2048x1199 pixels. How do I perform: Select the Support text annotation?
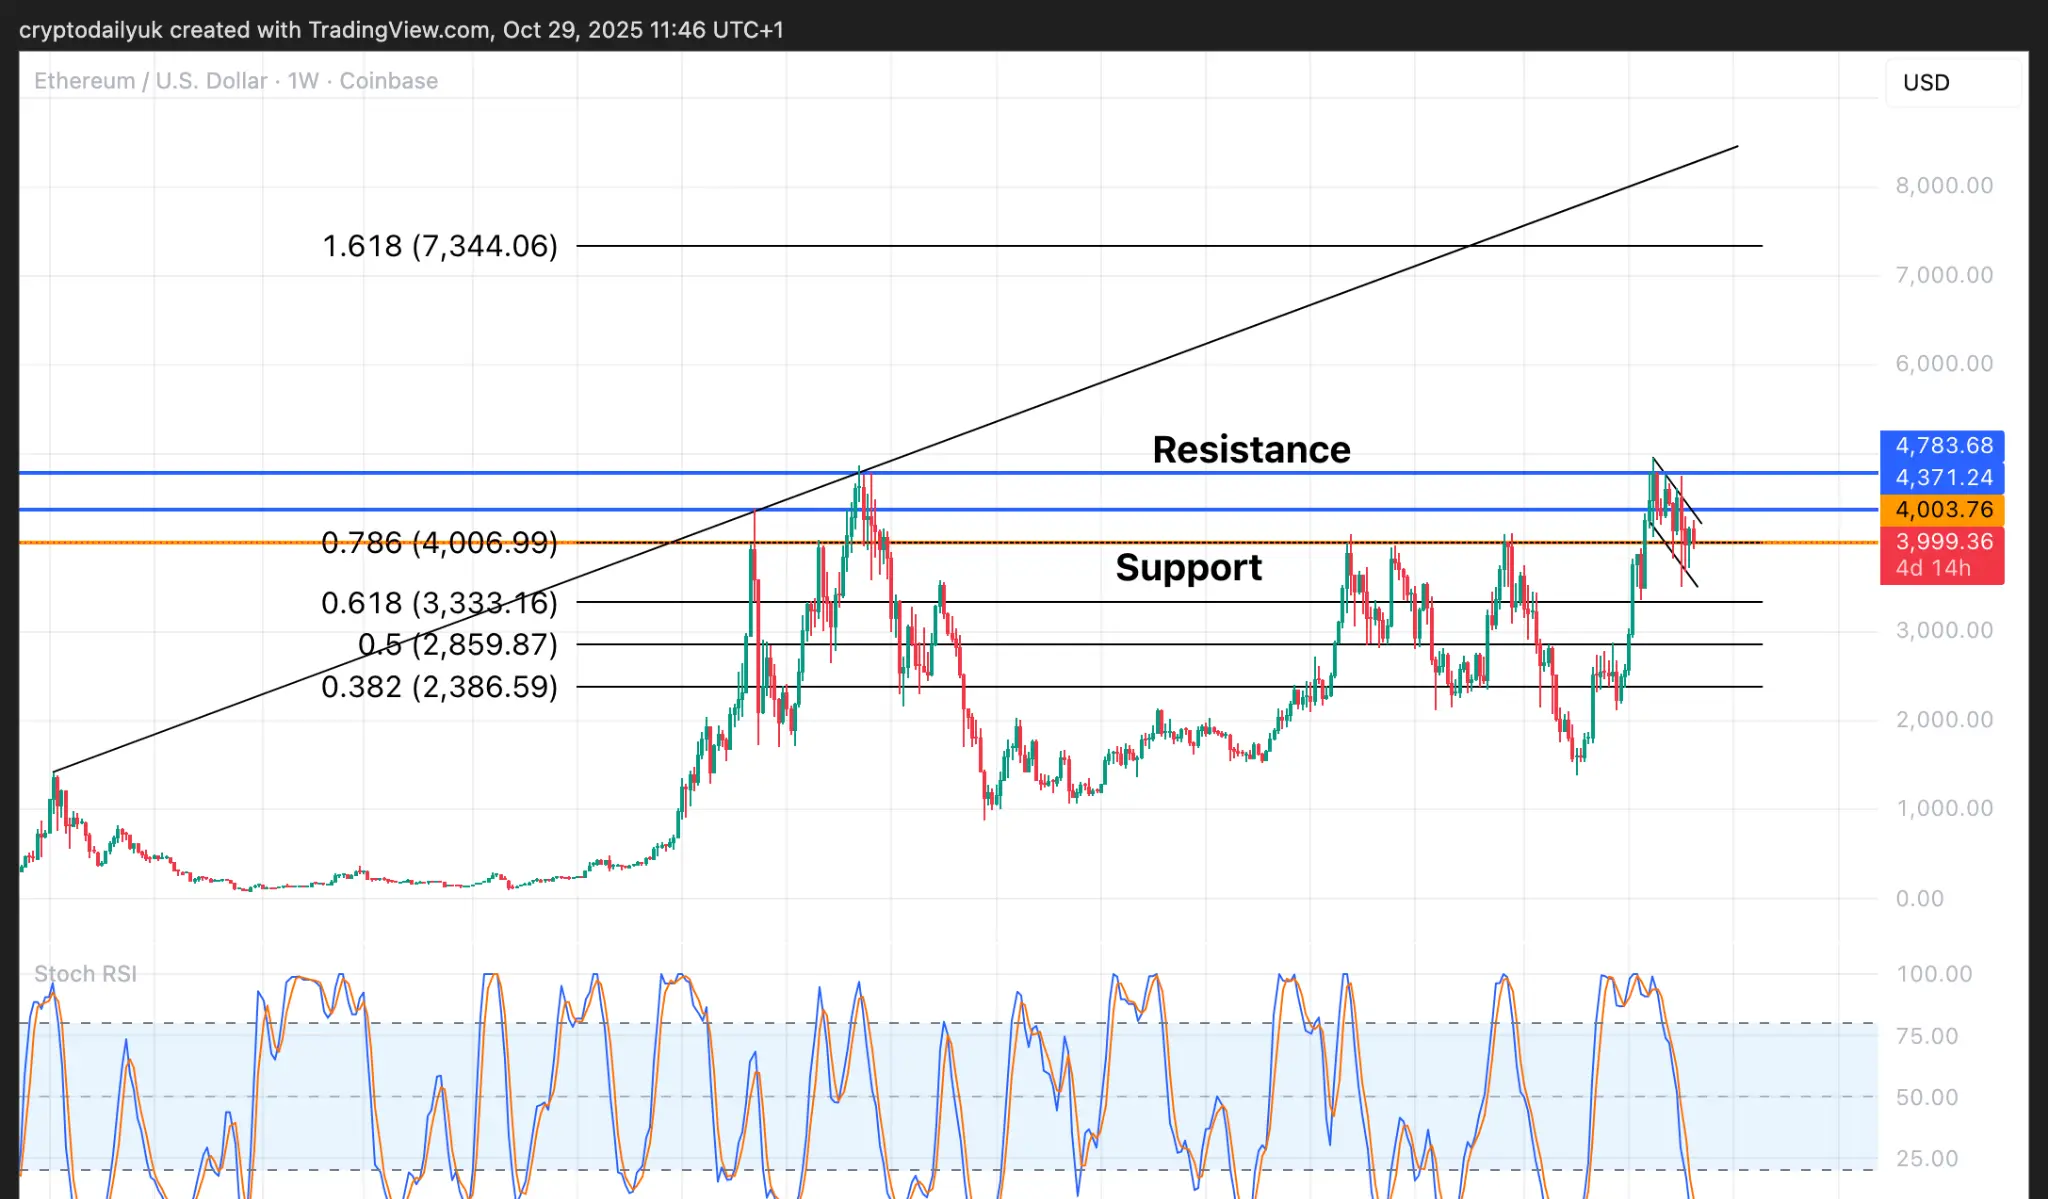[x=1188, y=567]
